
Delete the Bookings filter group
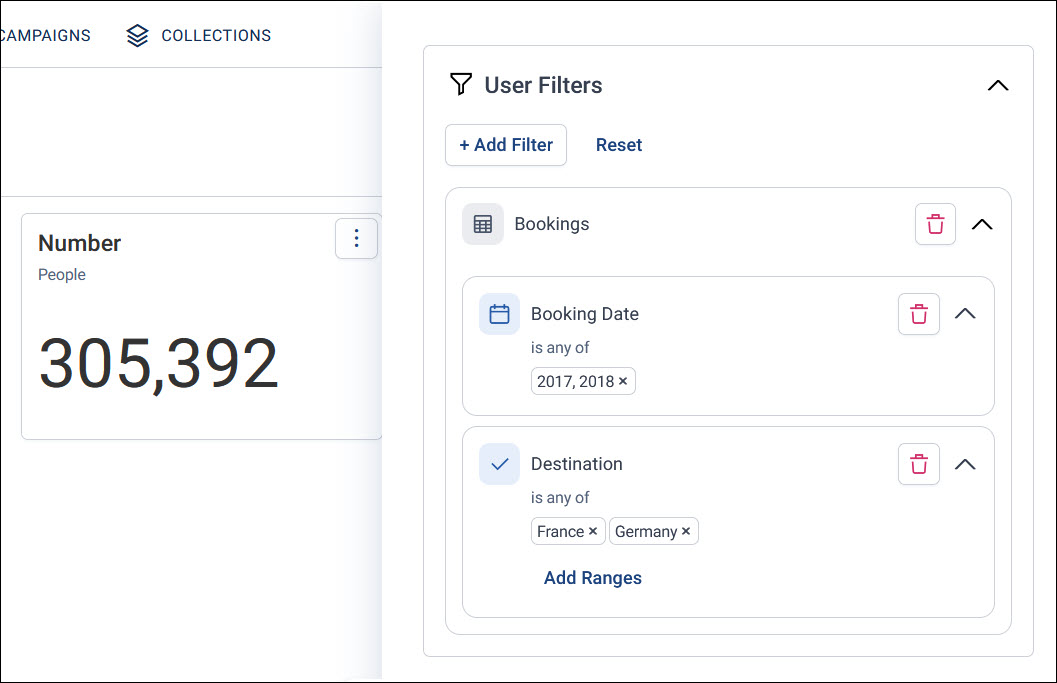tap(935, 224)
